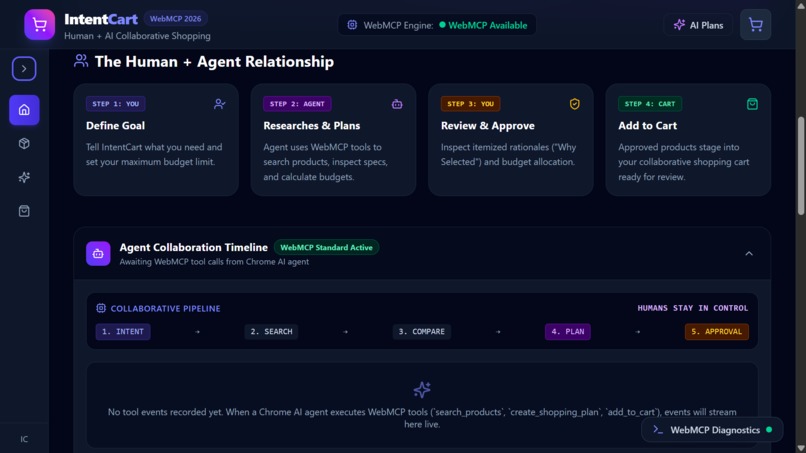This screenshot has height=453, width=806.
Task: Open the AI Plans button
Action: [x=698, y=25]
